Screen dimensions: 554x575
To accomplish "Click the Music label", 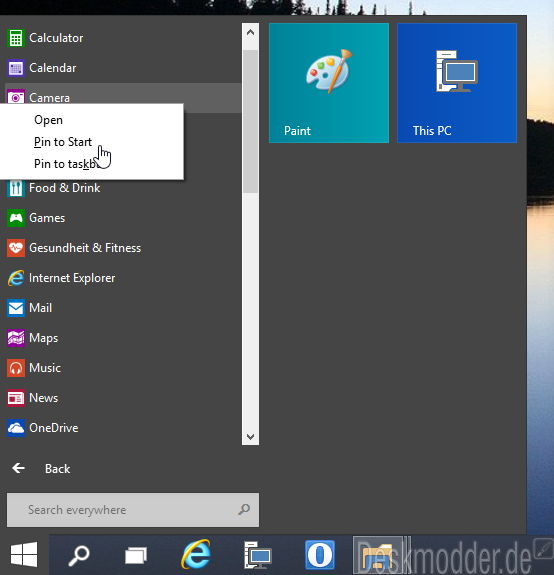I will coord(45,368).
